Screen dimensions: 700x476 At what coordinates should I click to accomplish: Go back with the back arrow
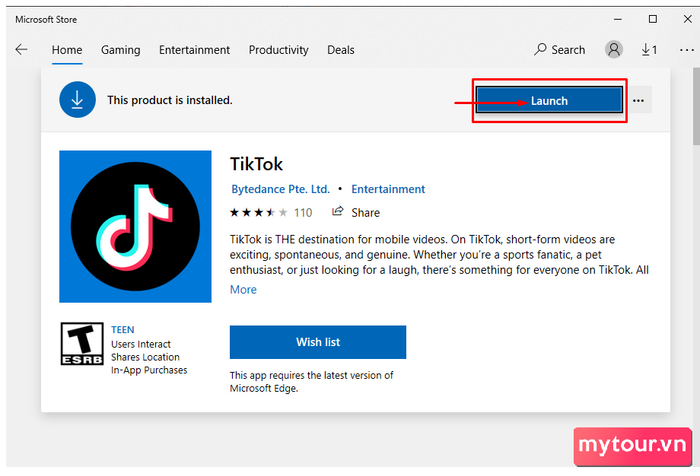[21, 50]
